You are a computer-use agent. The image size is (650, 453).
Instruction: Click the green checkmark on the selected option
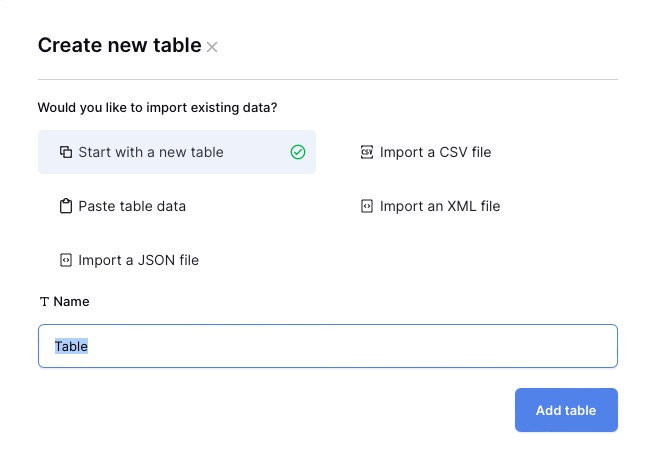[297, 152]
